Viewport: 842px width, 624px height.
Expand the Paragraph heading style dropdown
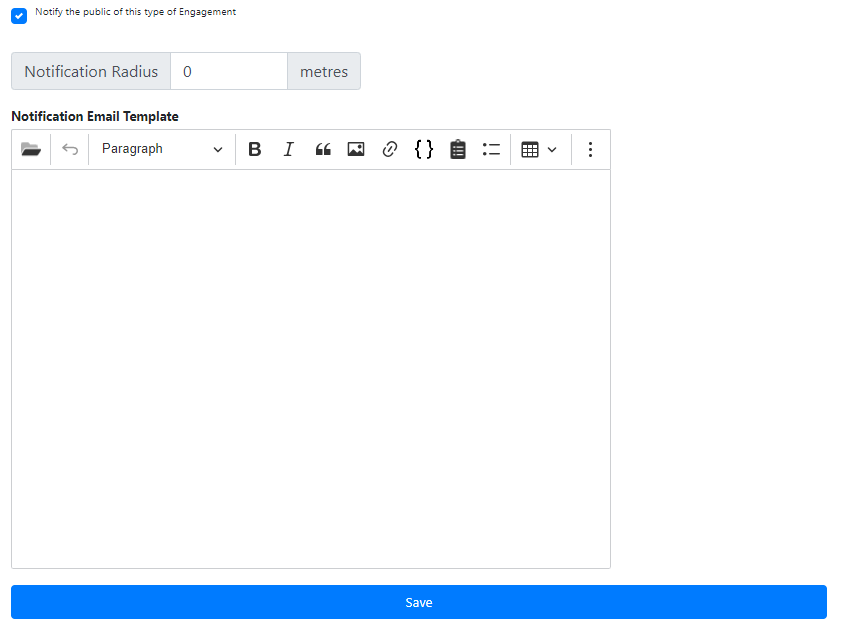coord(162,149)
